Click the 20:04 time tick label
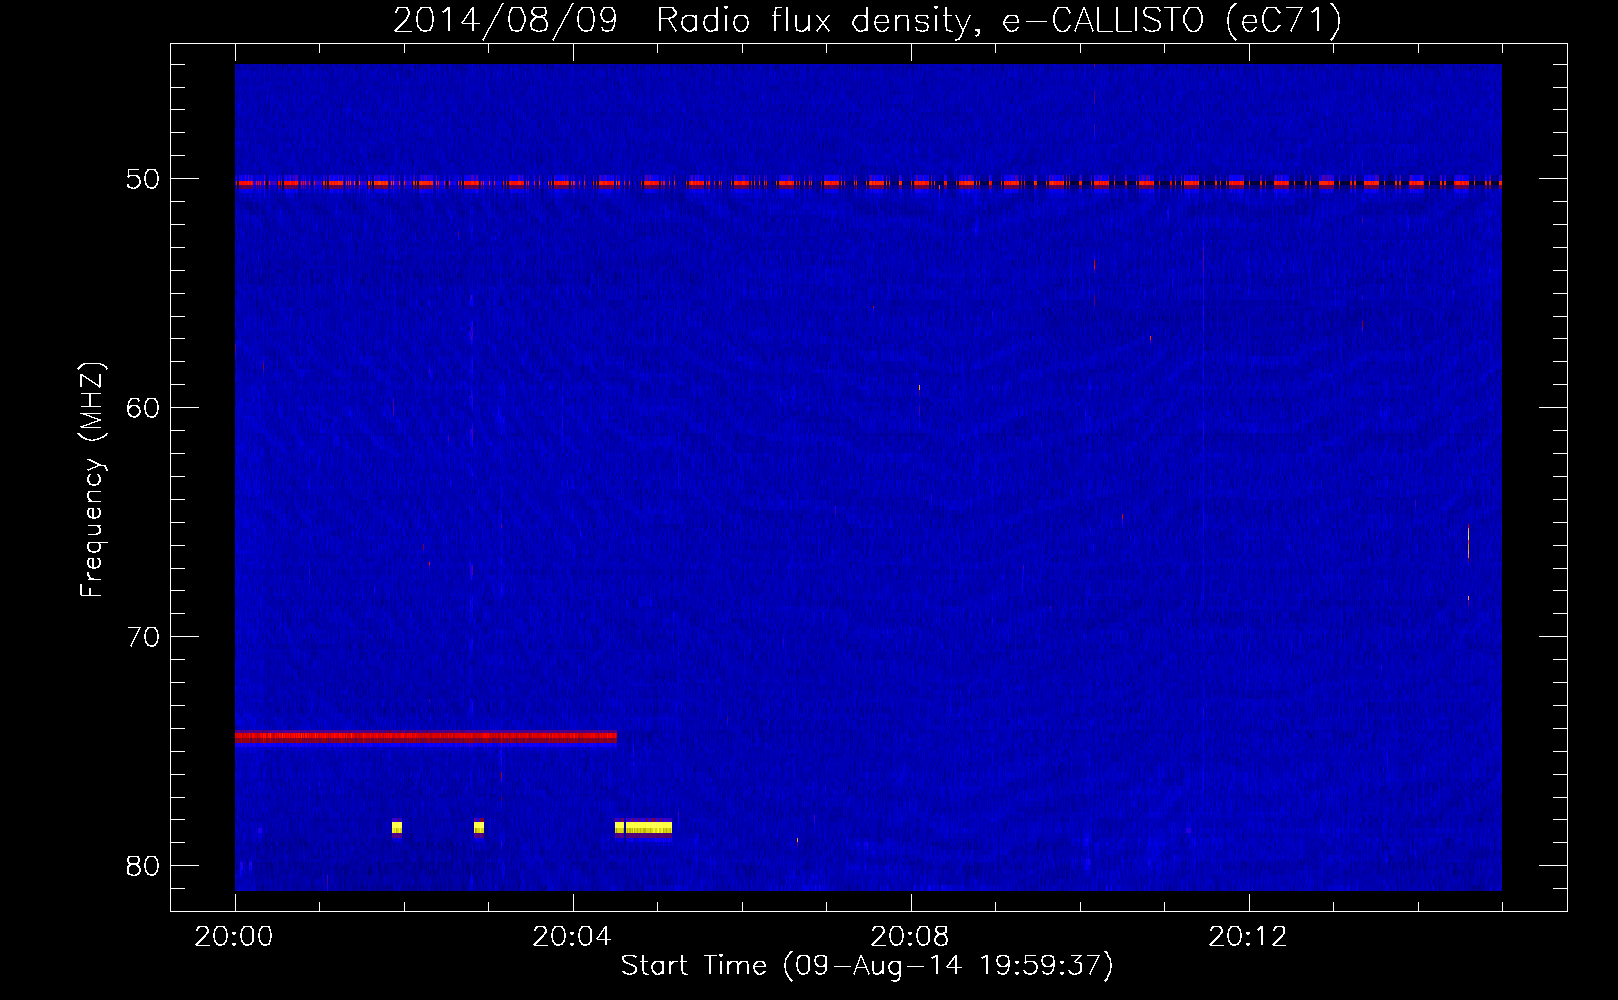Viewport: 1618px width, 1000px height. coord(572,937)
